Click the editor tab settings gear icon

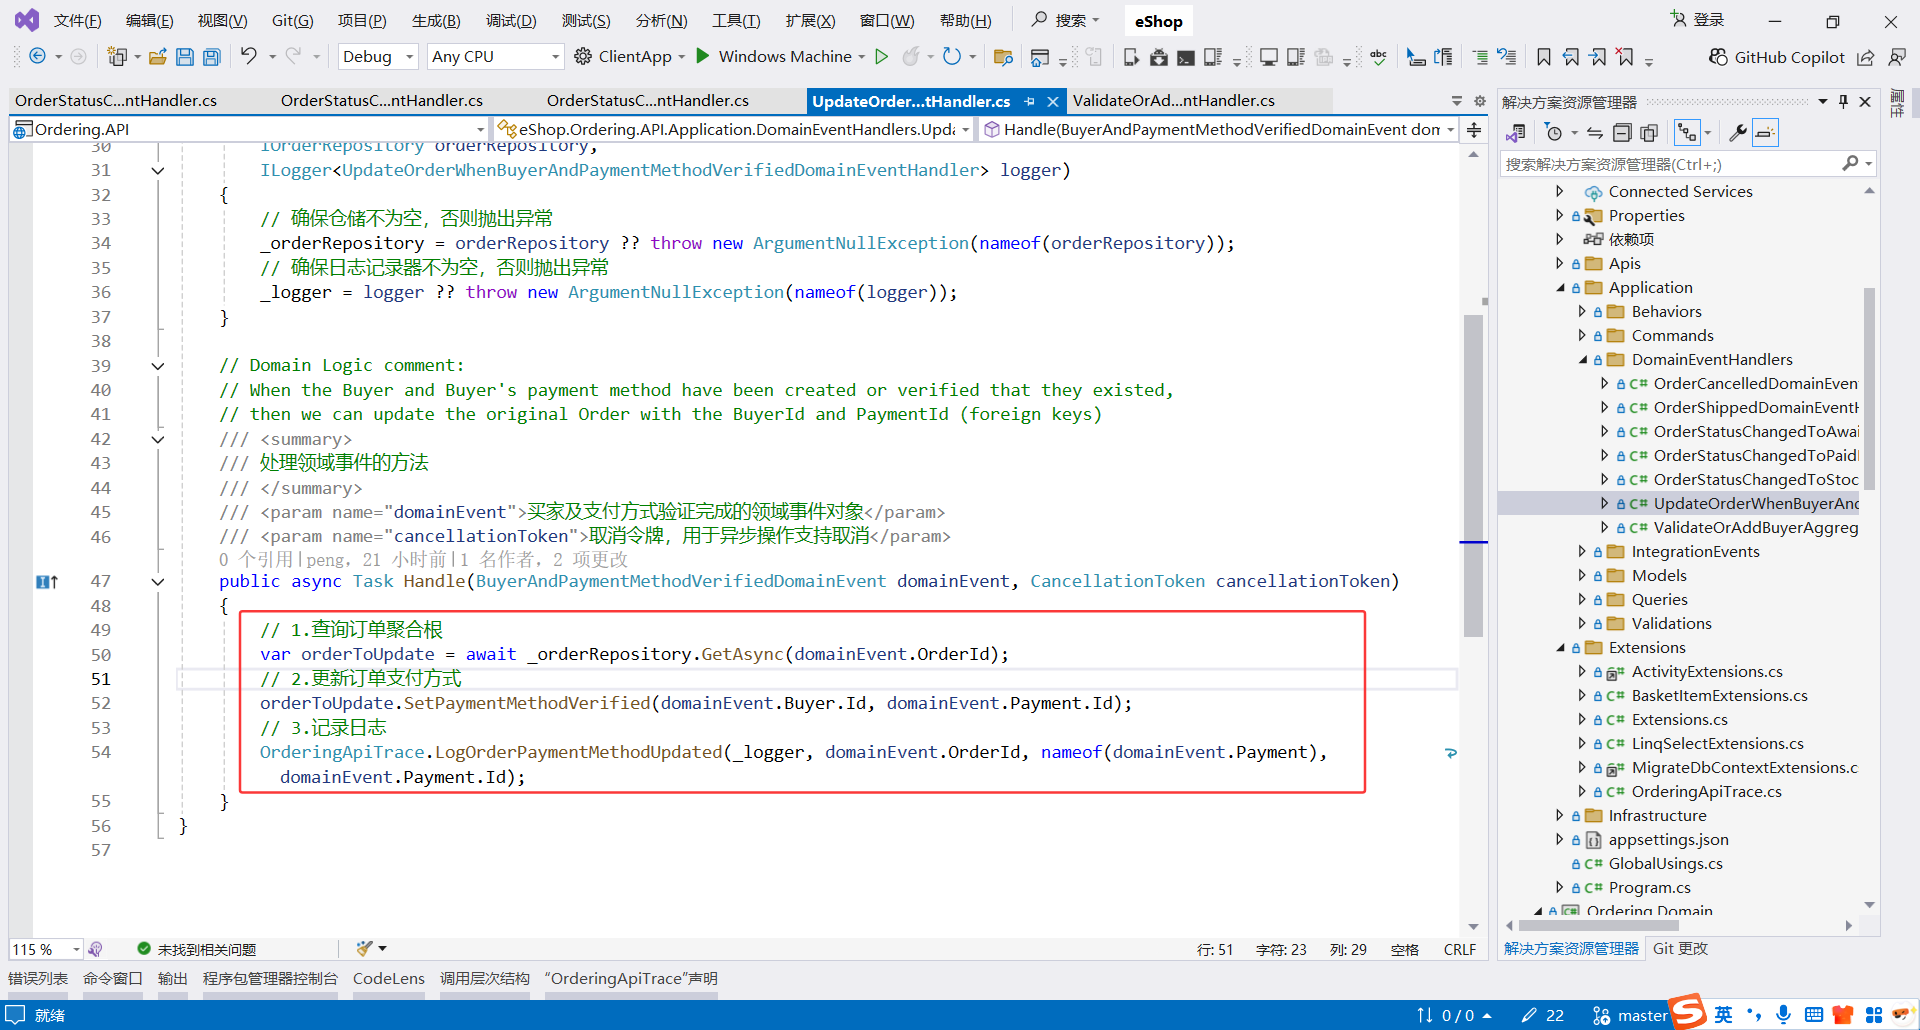tap(1480, 101)
